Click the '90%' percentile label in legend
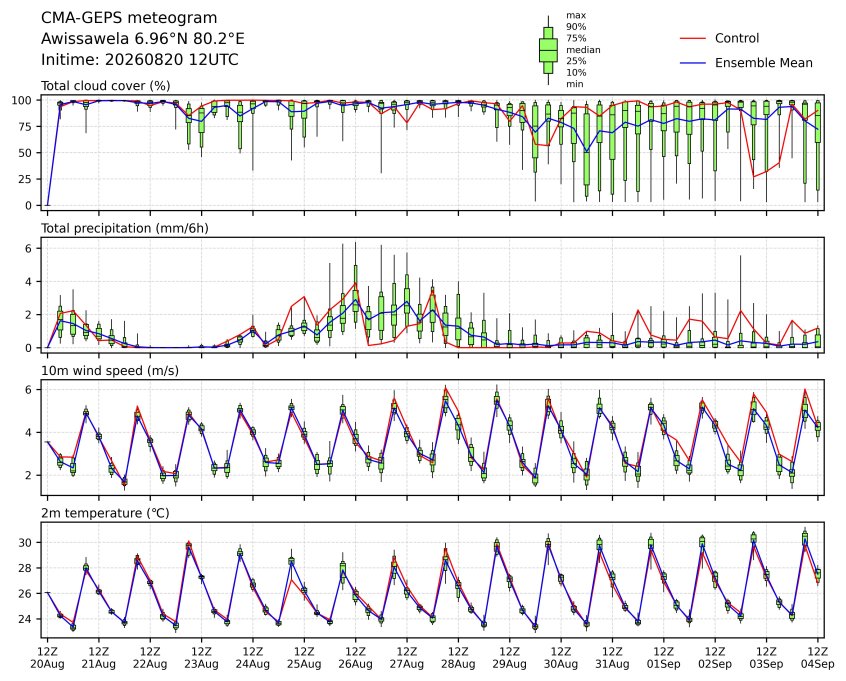 point(576,27)
